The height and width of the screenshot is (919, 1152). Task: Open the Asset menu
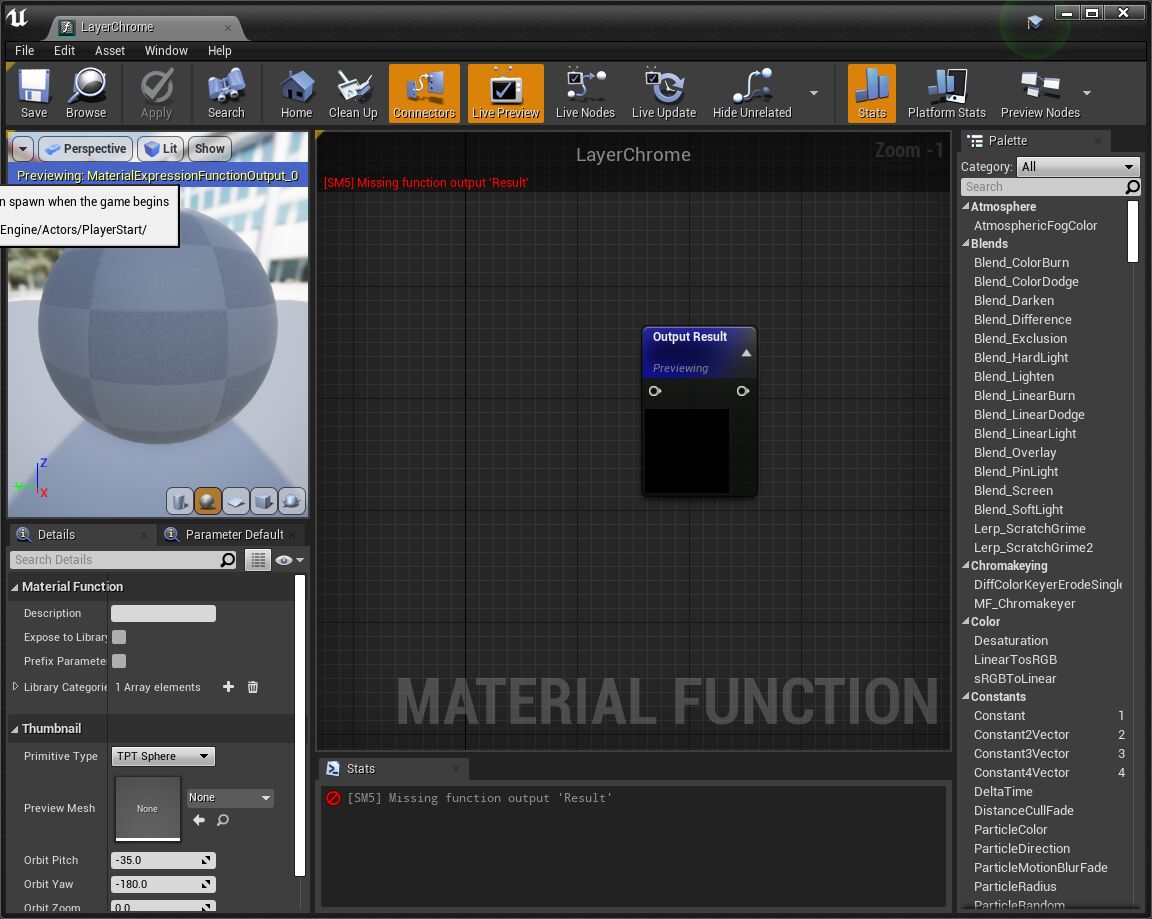[x=110, y=50]
